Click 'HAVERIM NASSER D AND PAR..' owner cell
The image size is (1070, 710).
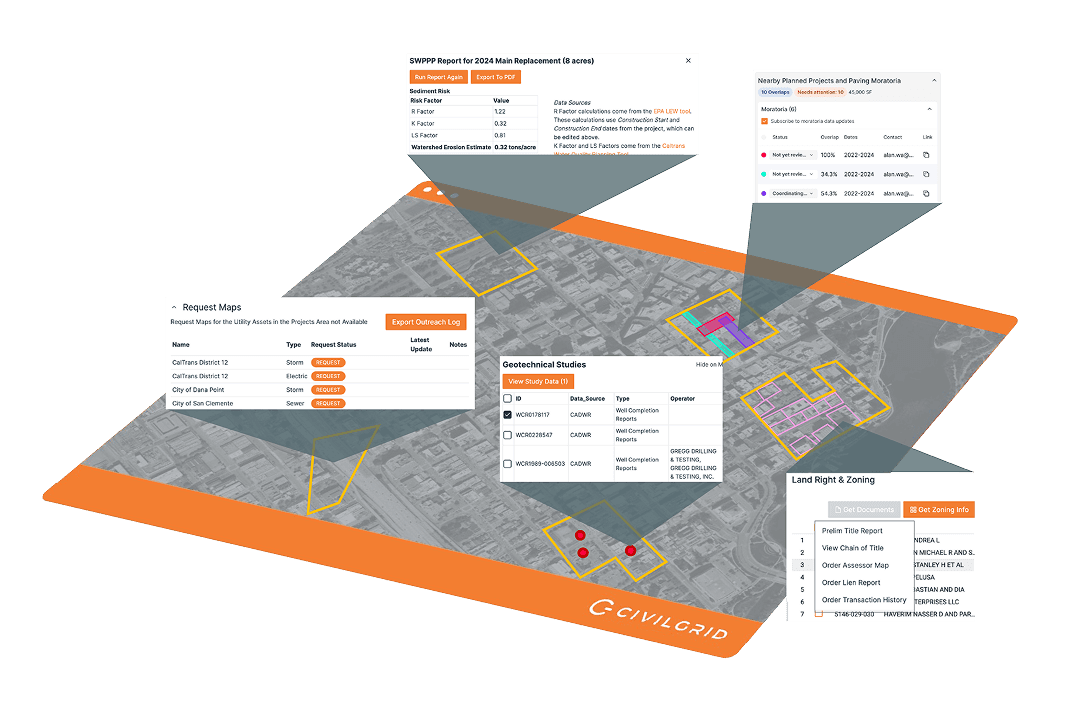click(929, 614)
